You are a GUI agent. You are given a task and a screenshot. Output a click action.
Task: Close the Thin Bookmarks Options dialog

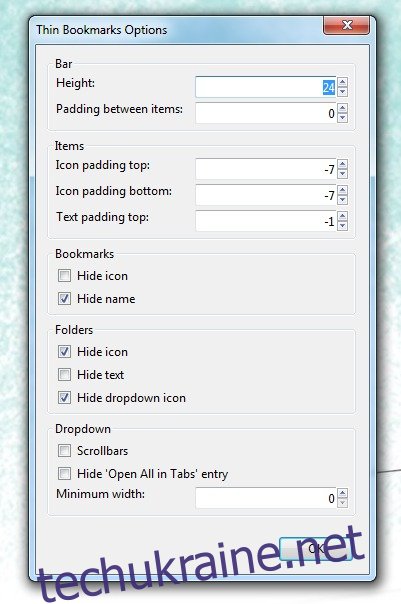coord(346,25)
